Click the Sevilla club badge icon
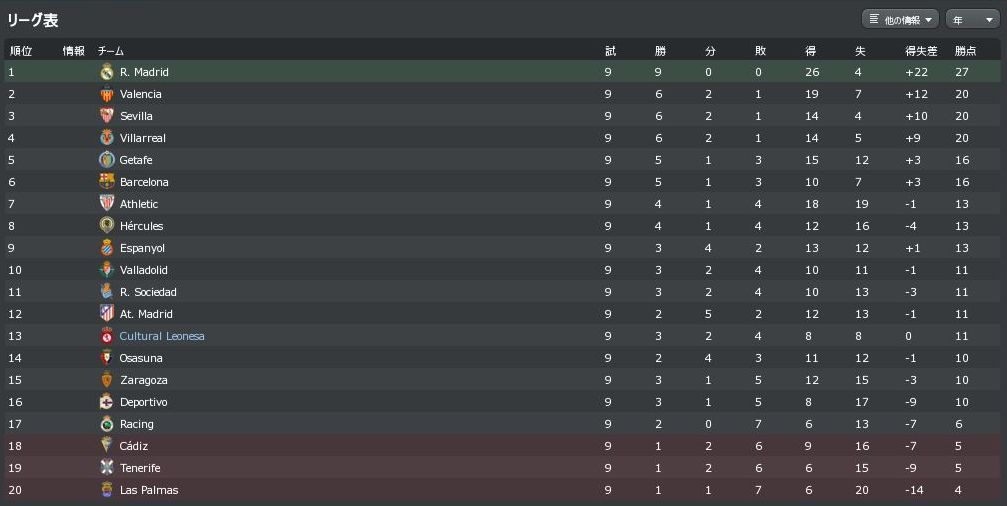Viewport: 1007px width, 506px height. click(x=107, y=116)
